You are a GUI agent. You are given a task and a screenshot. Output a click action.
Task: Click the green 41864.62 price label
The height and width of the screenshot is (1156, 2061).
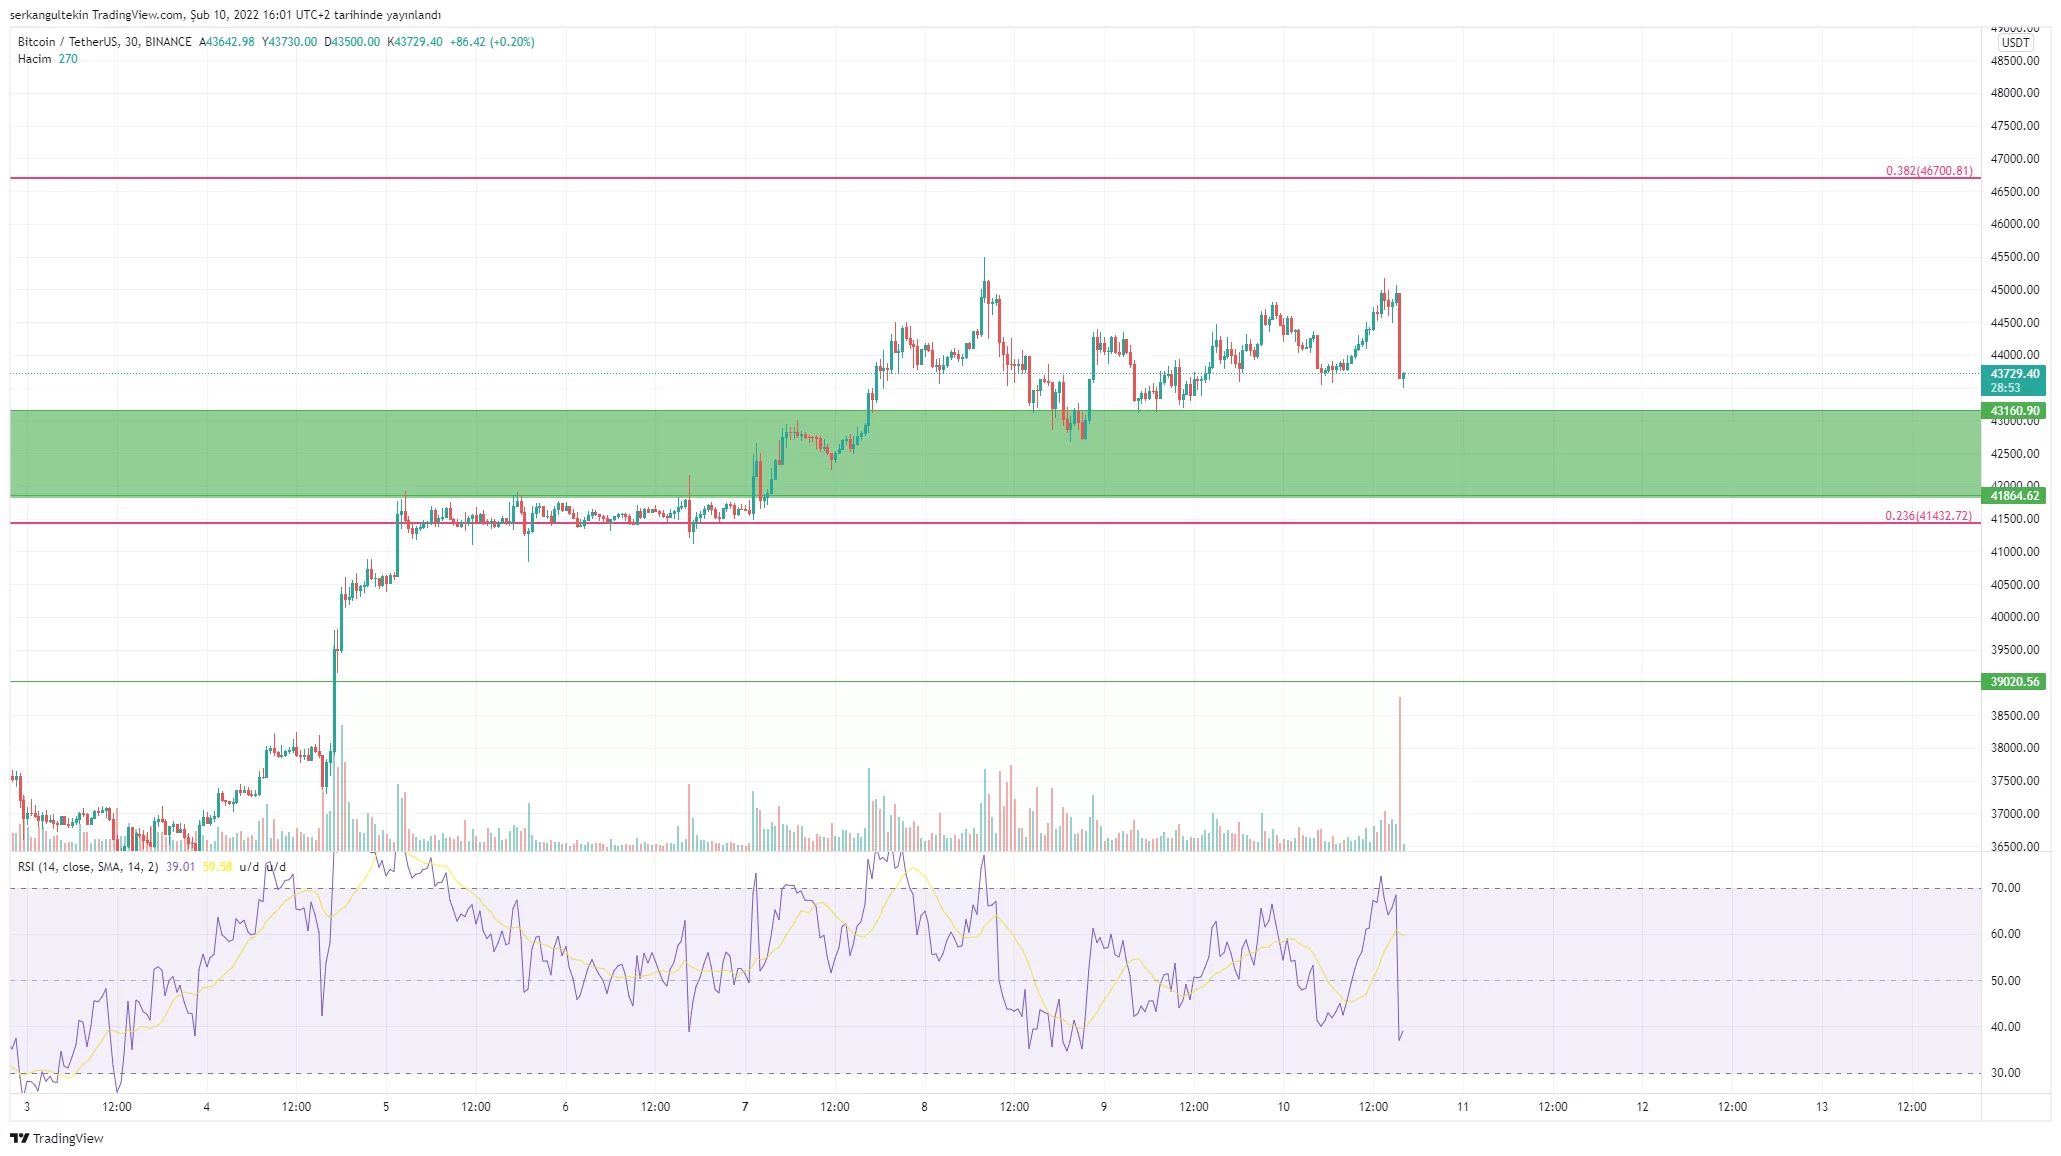coord(2013,496)
